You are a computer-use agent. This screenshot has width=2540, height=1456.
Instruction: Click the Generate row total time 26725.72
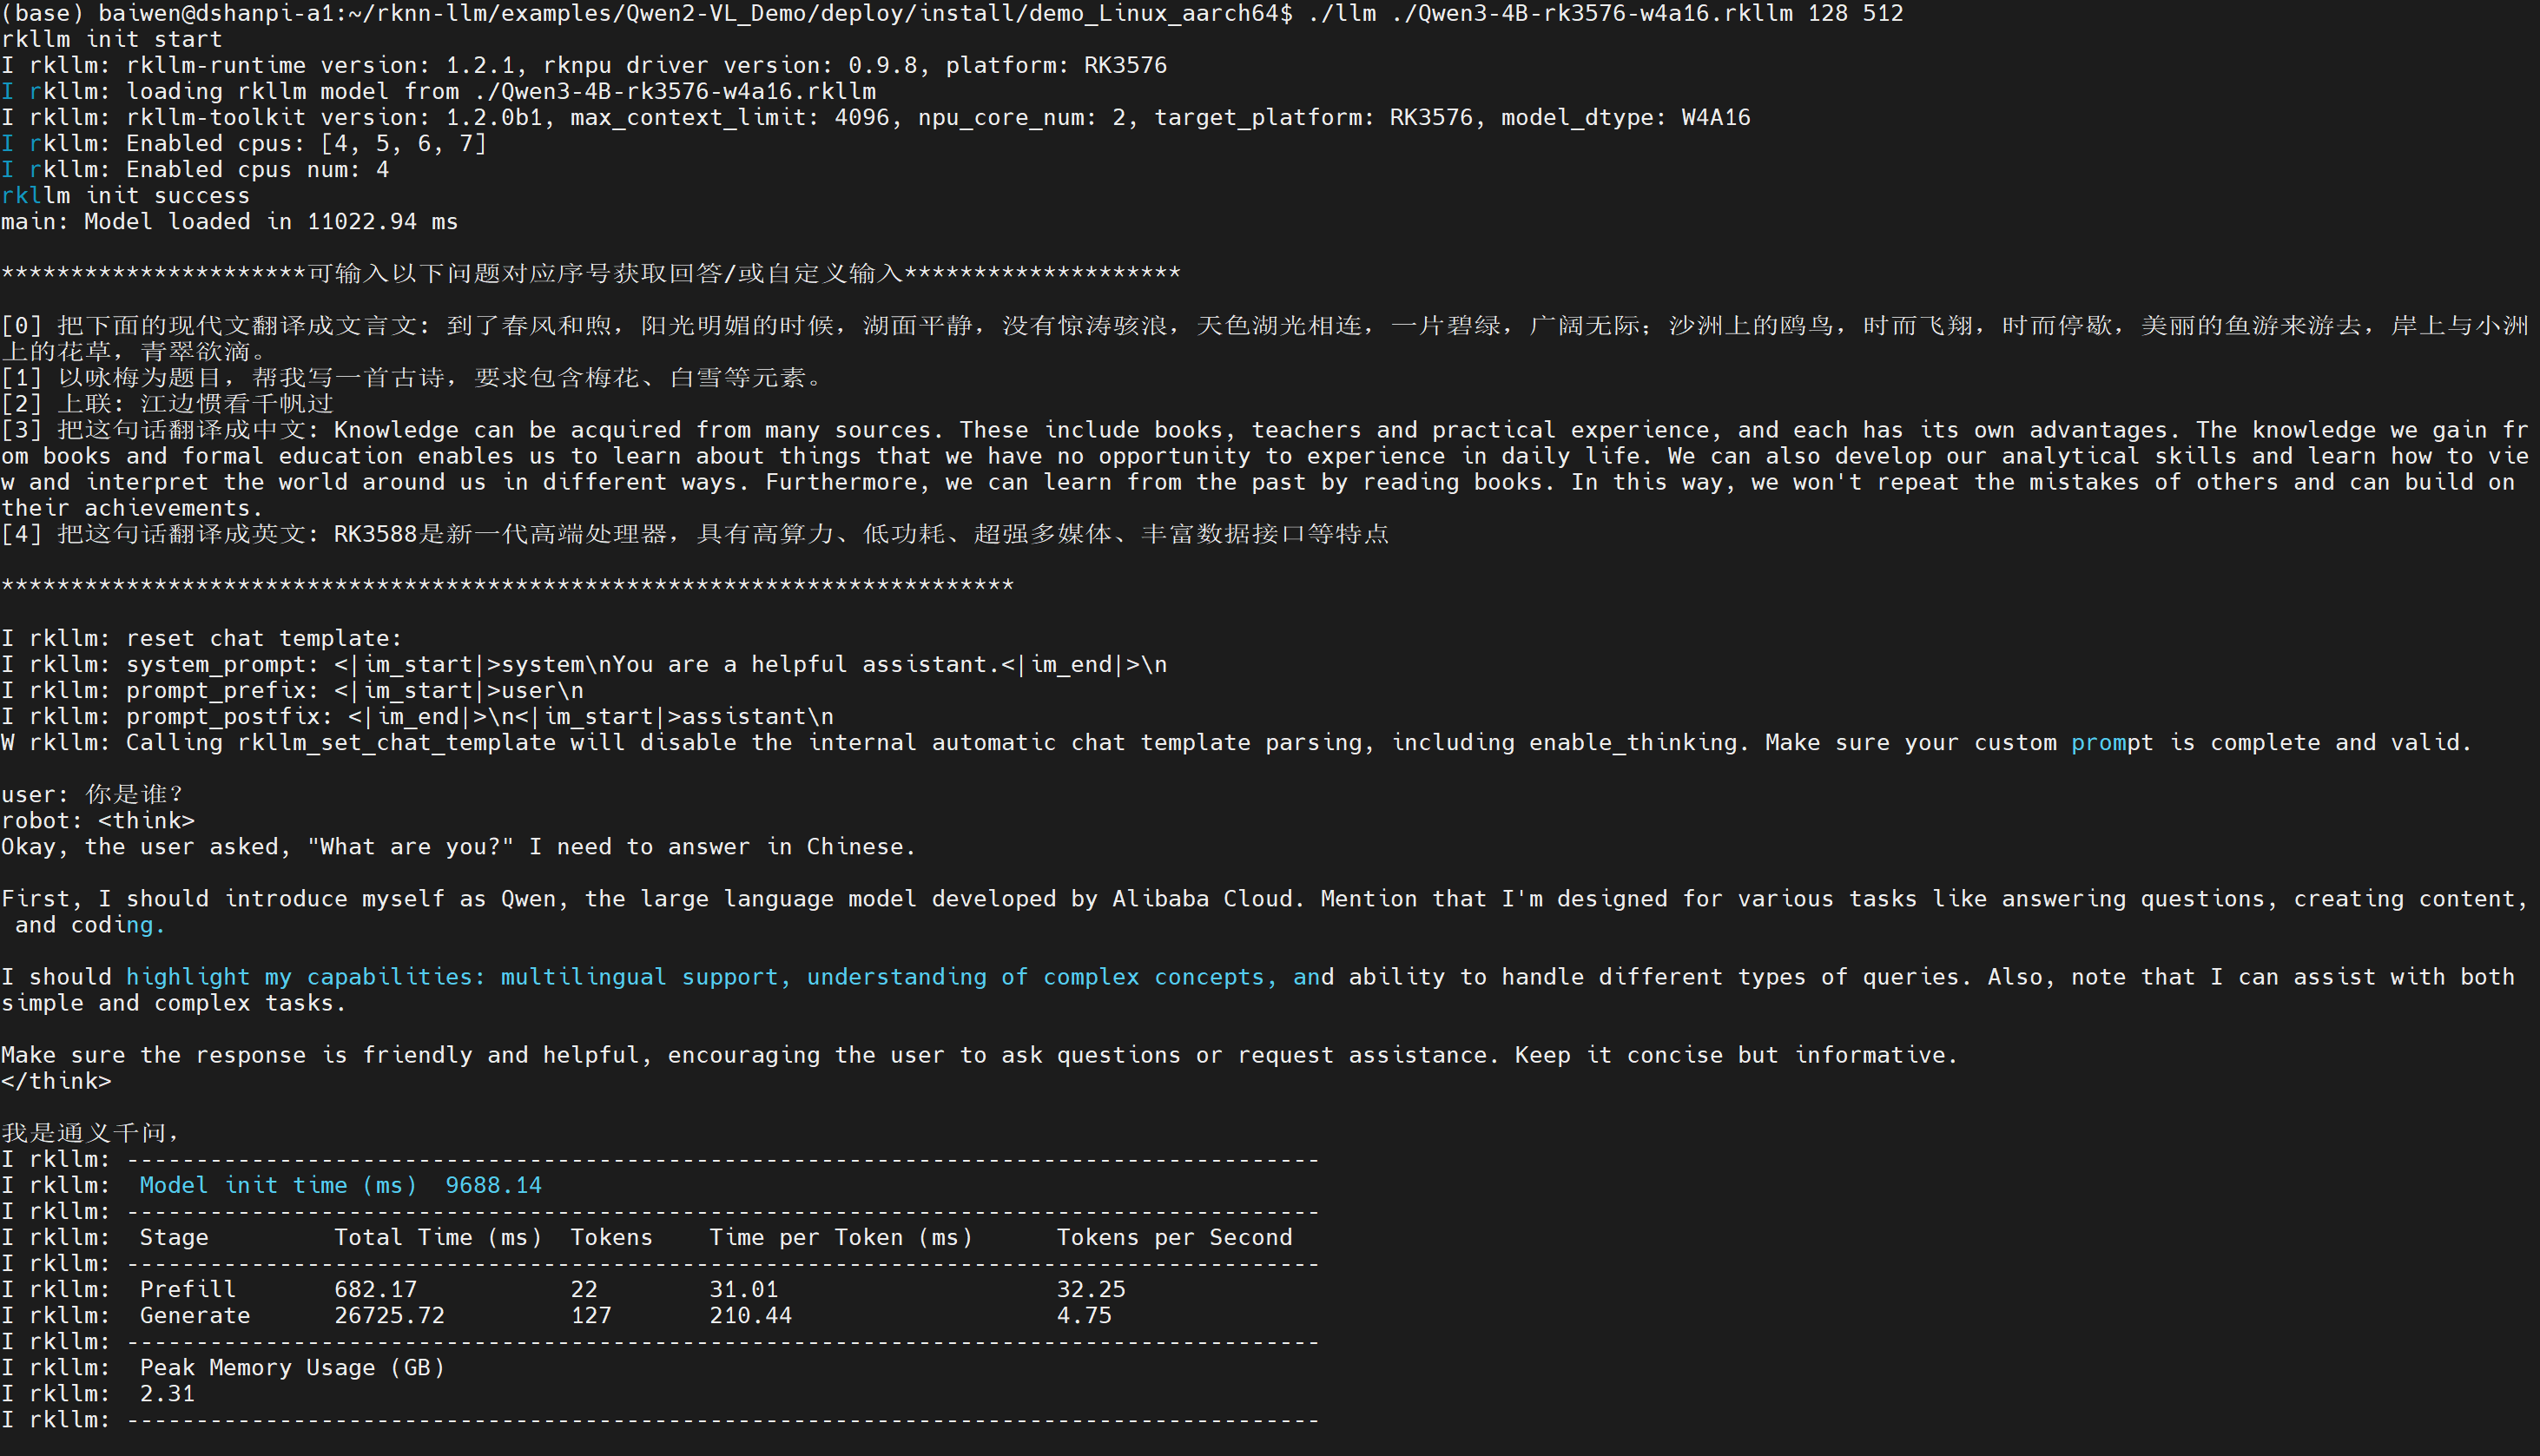pyautogui.click(x=389, y=1315)
